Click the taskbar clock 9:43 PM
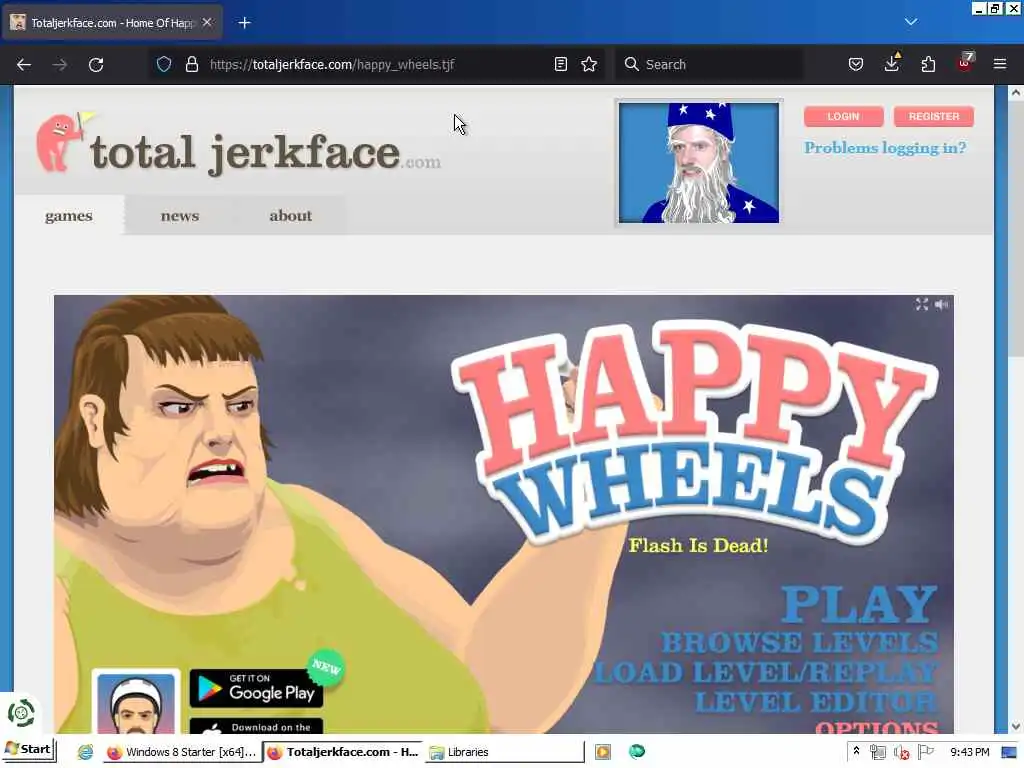The image size is (1024, 768). point(970,752)
